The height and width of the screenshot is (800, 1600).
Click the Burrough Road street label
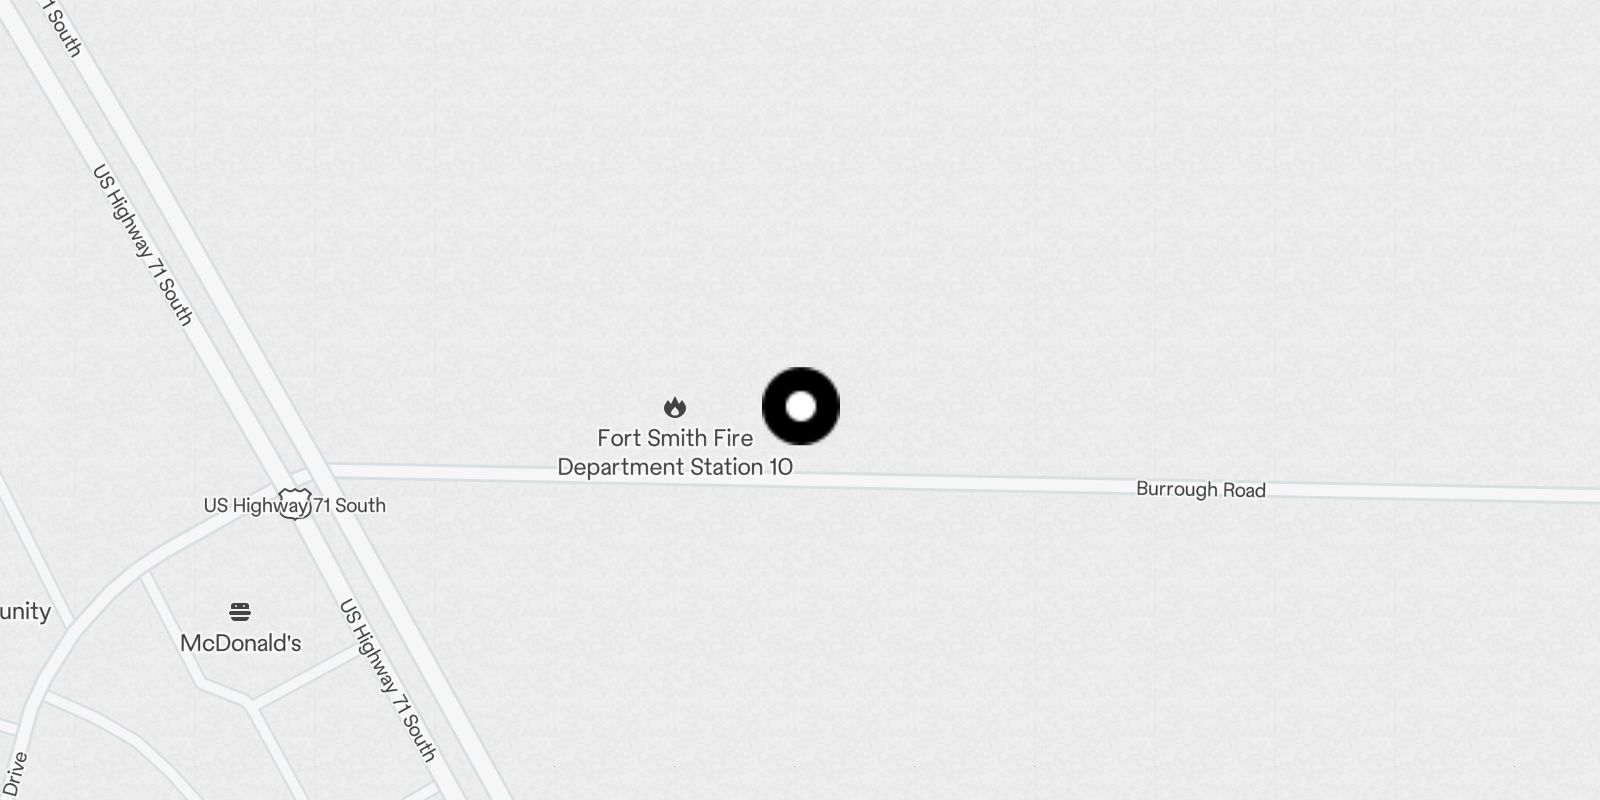[1201, 489]
